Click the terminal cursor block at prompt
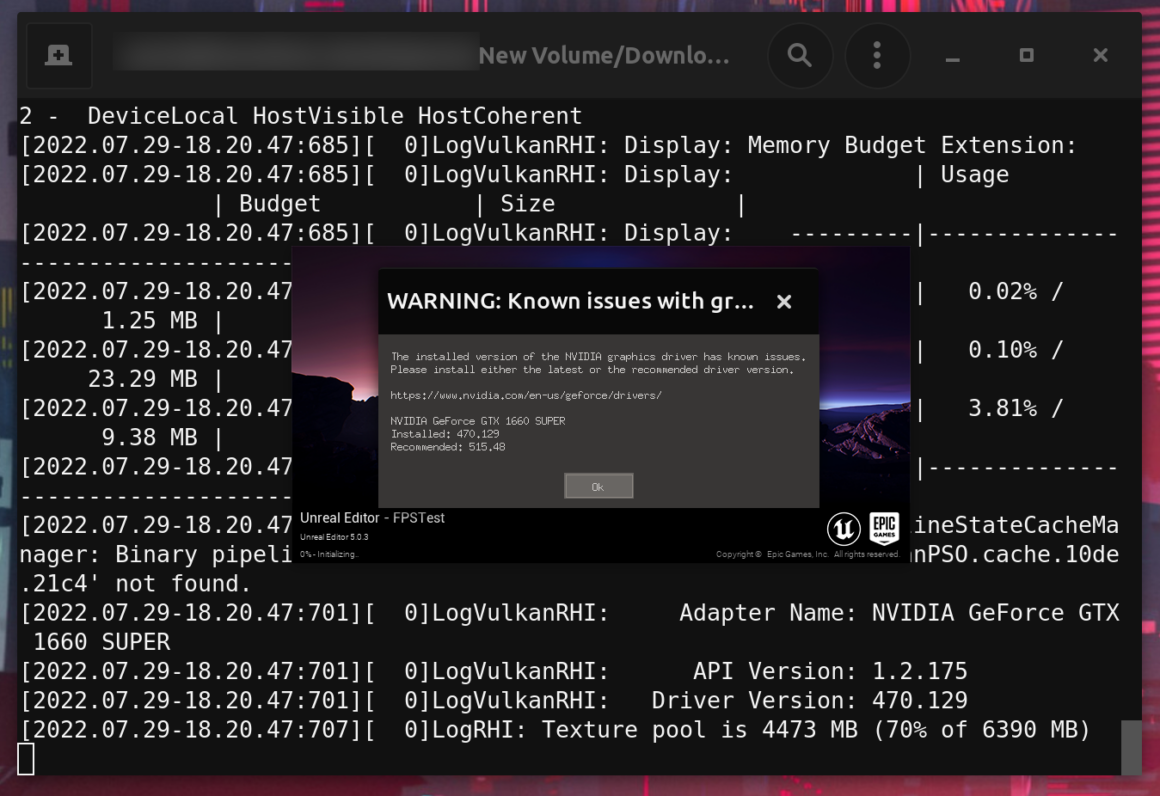 26,759
